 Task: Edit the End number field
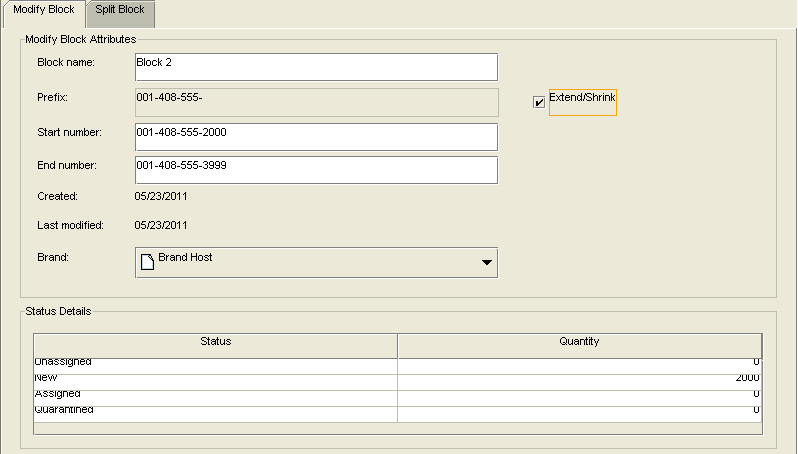[316, 170]
